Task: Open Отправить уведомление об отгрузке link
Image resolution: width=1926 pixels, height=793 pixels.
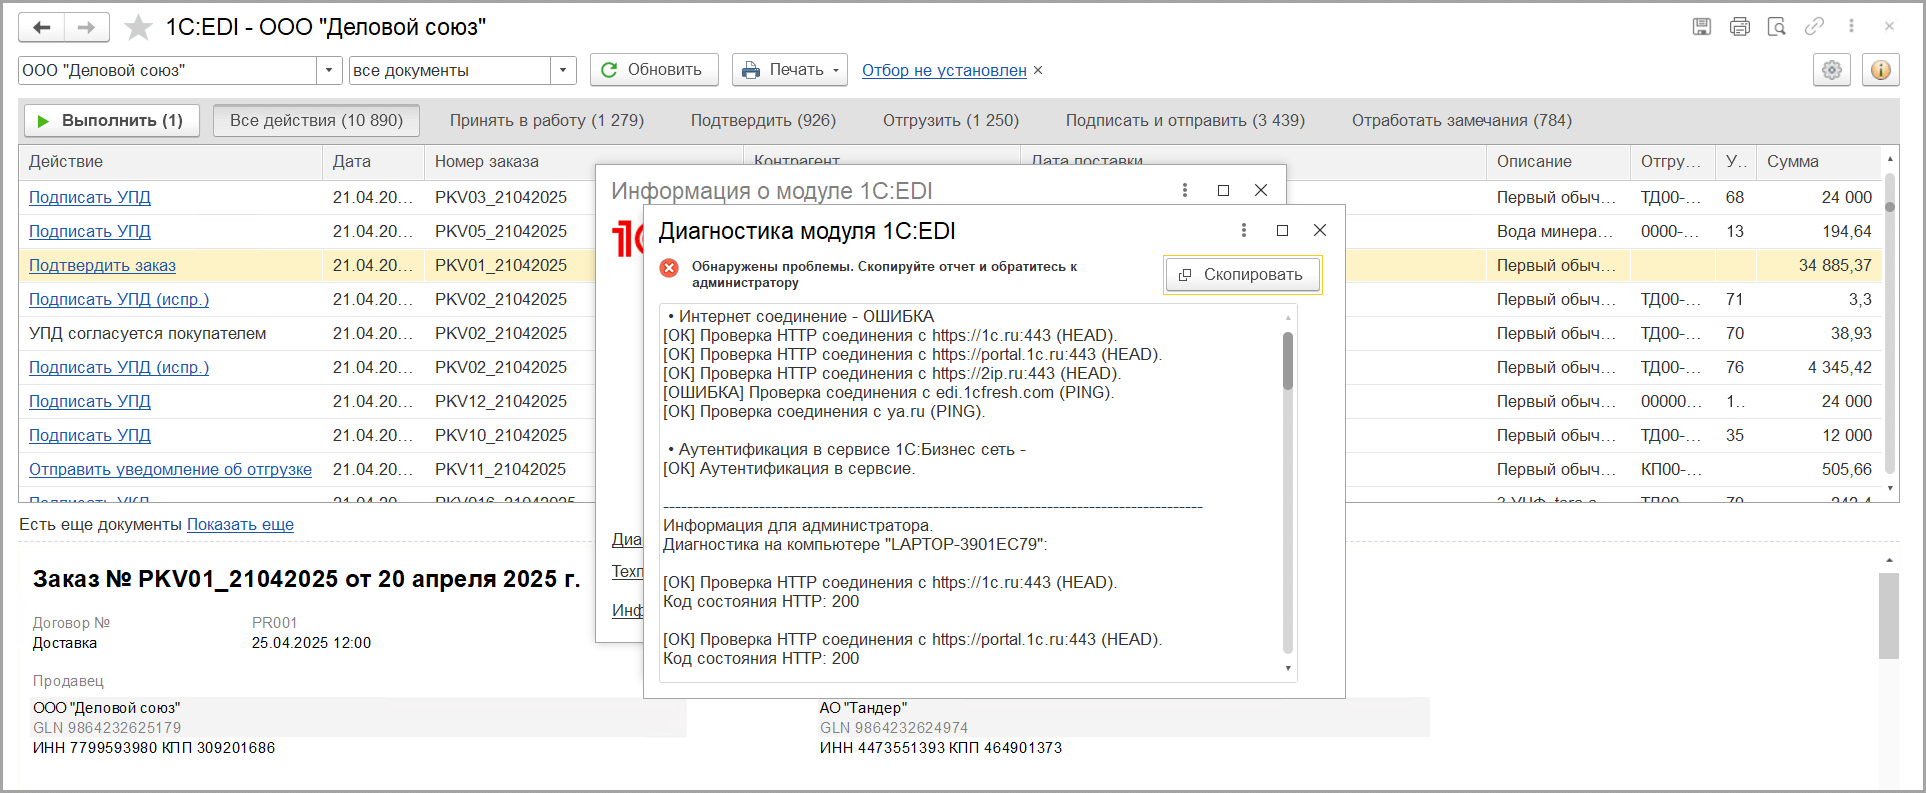Action: pyautogui.click(x=170, y=469)
